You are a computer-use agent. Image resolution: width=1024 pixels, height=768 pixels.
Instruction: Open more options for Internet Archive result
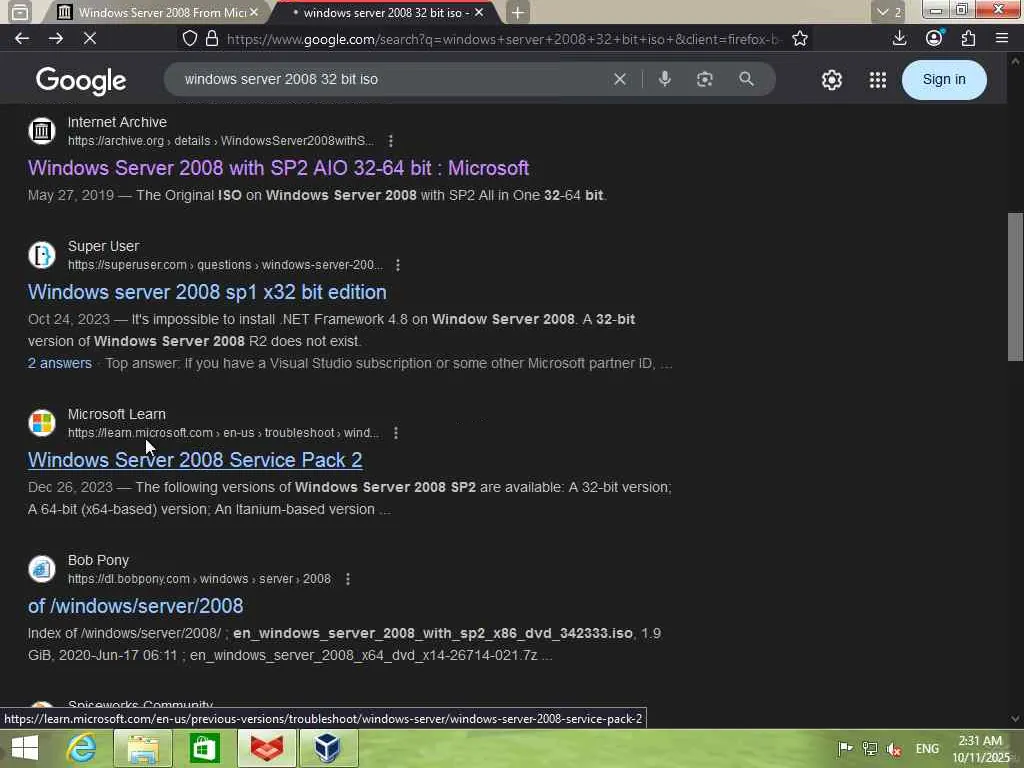point(391,140)
